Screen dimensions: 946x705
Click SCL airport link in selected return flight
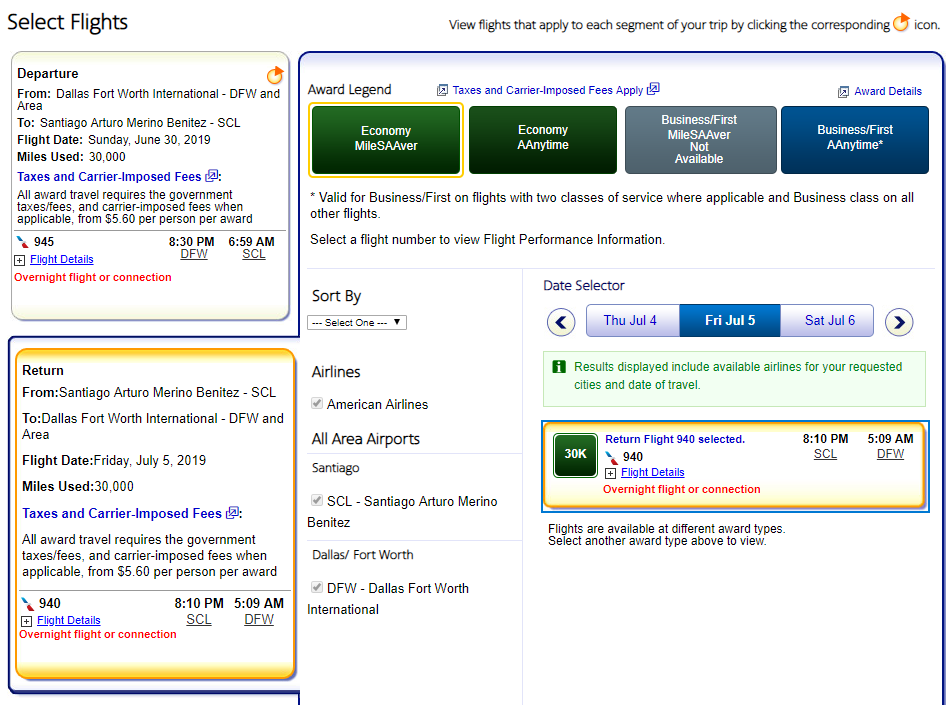point(825,454)
